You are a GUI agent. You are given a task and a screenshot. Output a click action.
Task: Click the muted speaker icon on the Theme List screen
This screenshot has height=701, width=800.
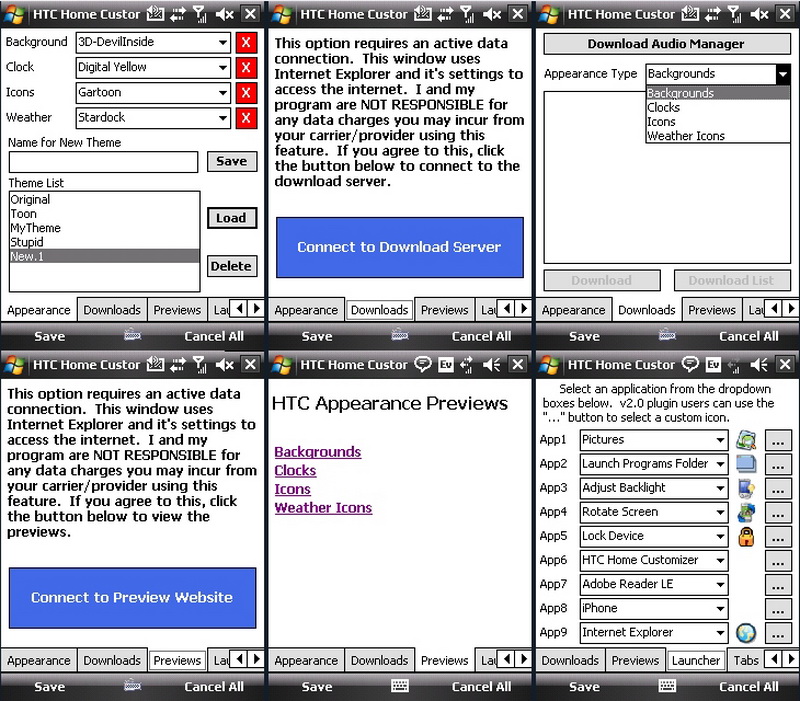tap(224, 14)
